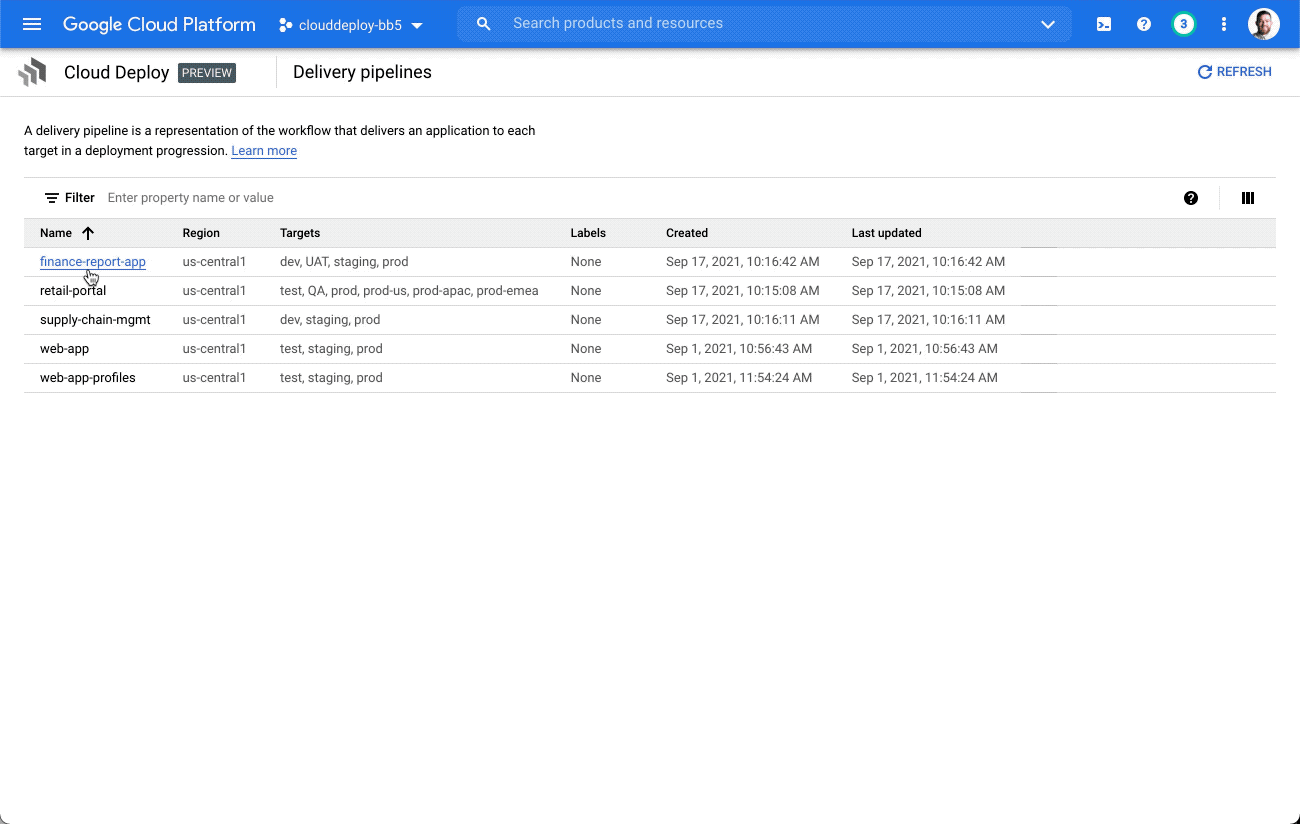
Task: Click the Filter icon button
Action: click(69, 198)
